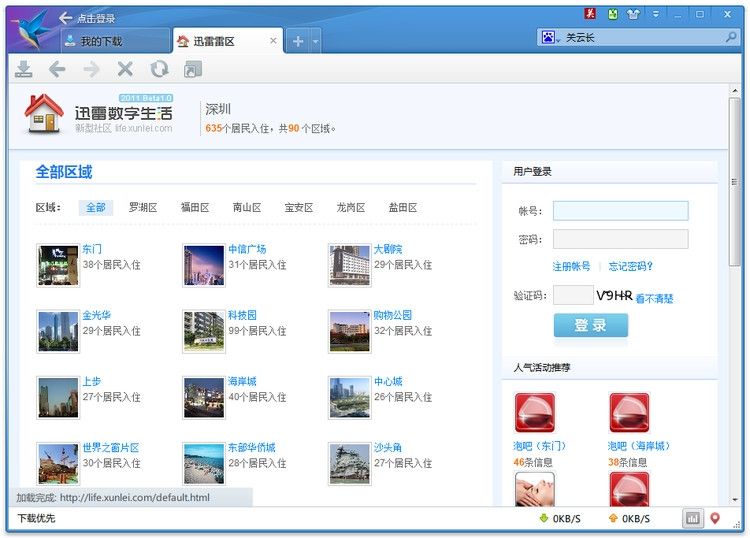Viewport: 750px width, 538px height.
Task: Go back with the left arrow icon
Action: 57,69
